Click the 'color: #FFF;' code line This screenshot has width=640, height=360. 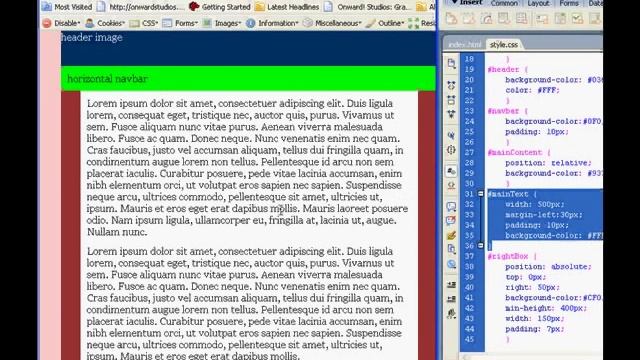pos(532,90)
